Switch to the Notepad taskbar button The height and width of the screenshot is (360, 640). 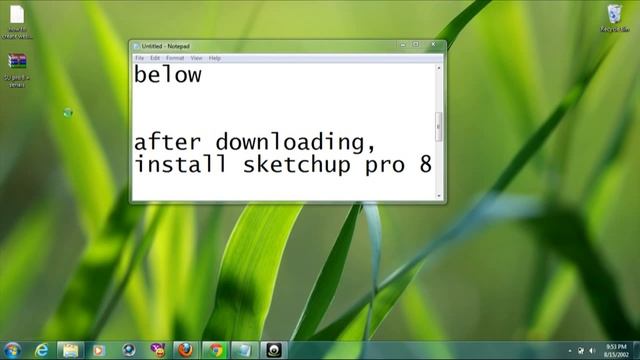244,350
